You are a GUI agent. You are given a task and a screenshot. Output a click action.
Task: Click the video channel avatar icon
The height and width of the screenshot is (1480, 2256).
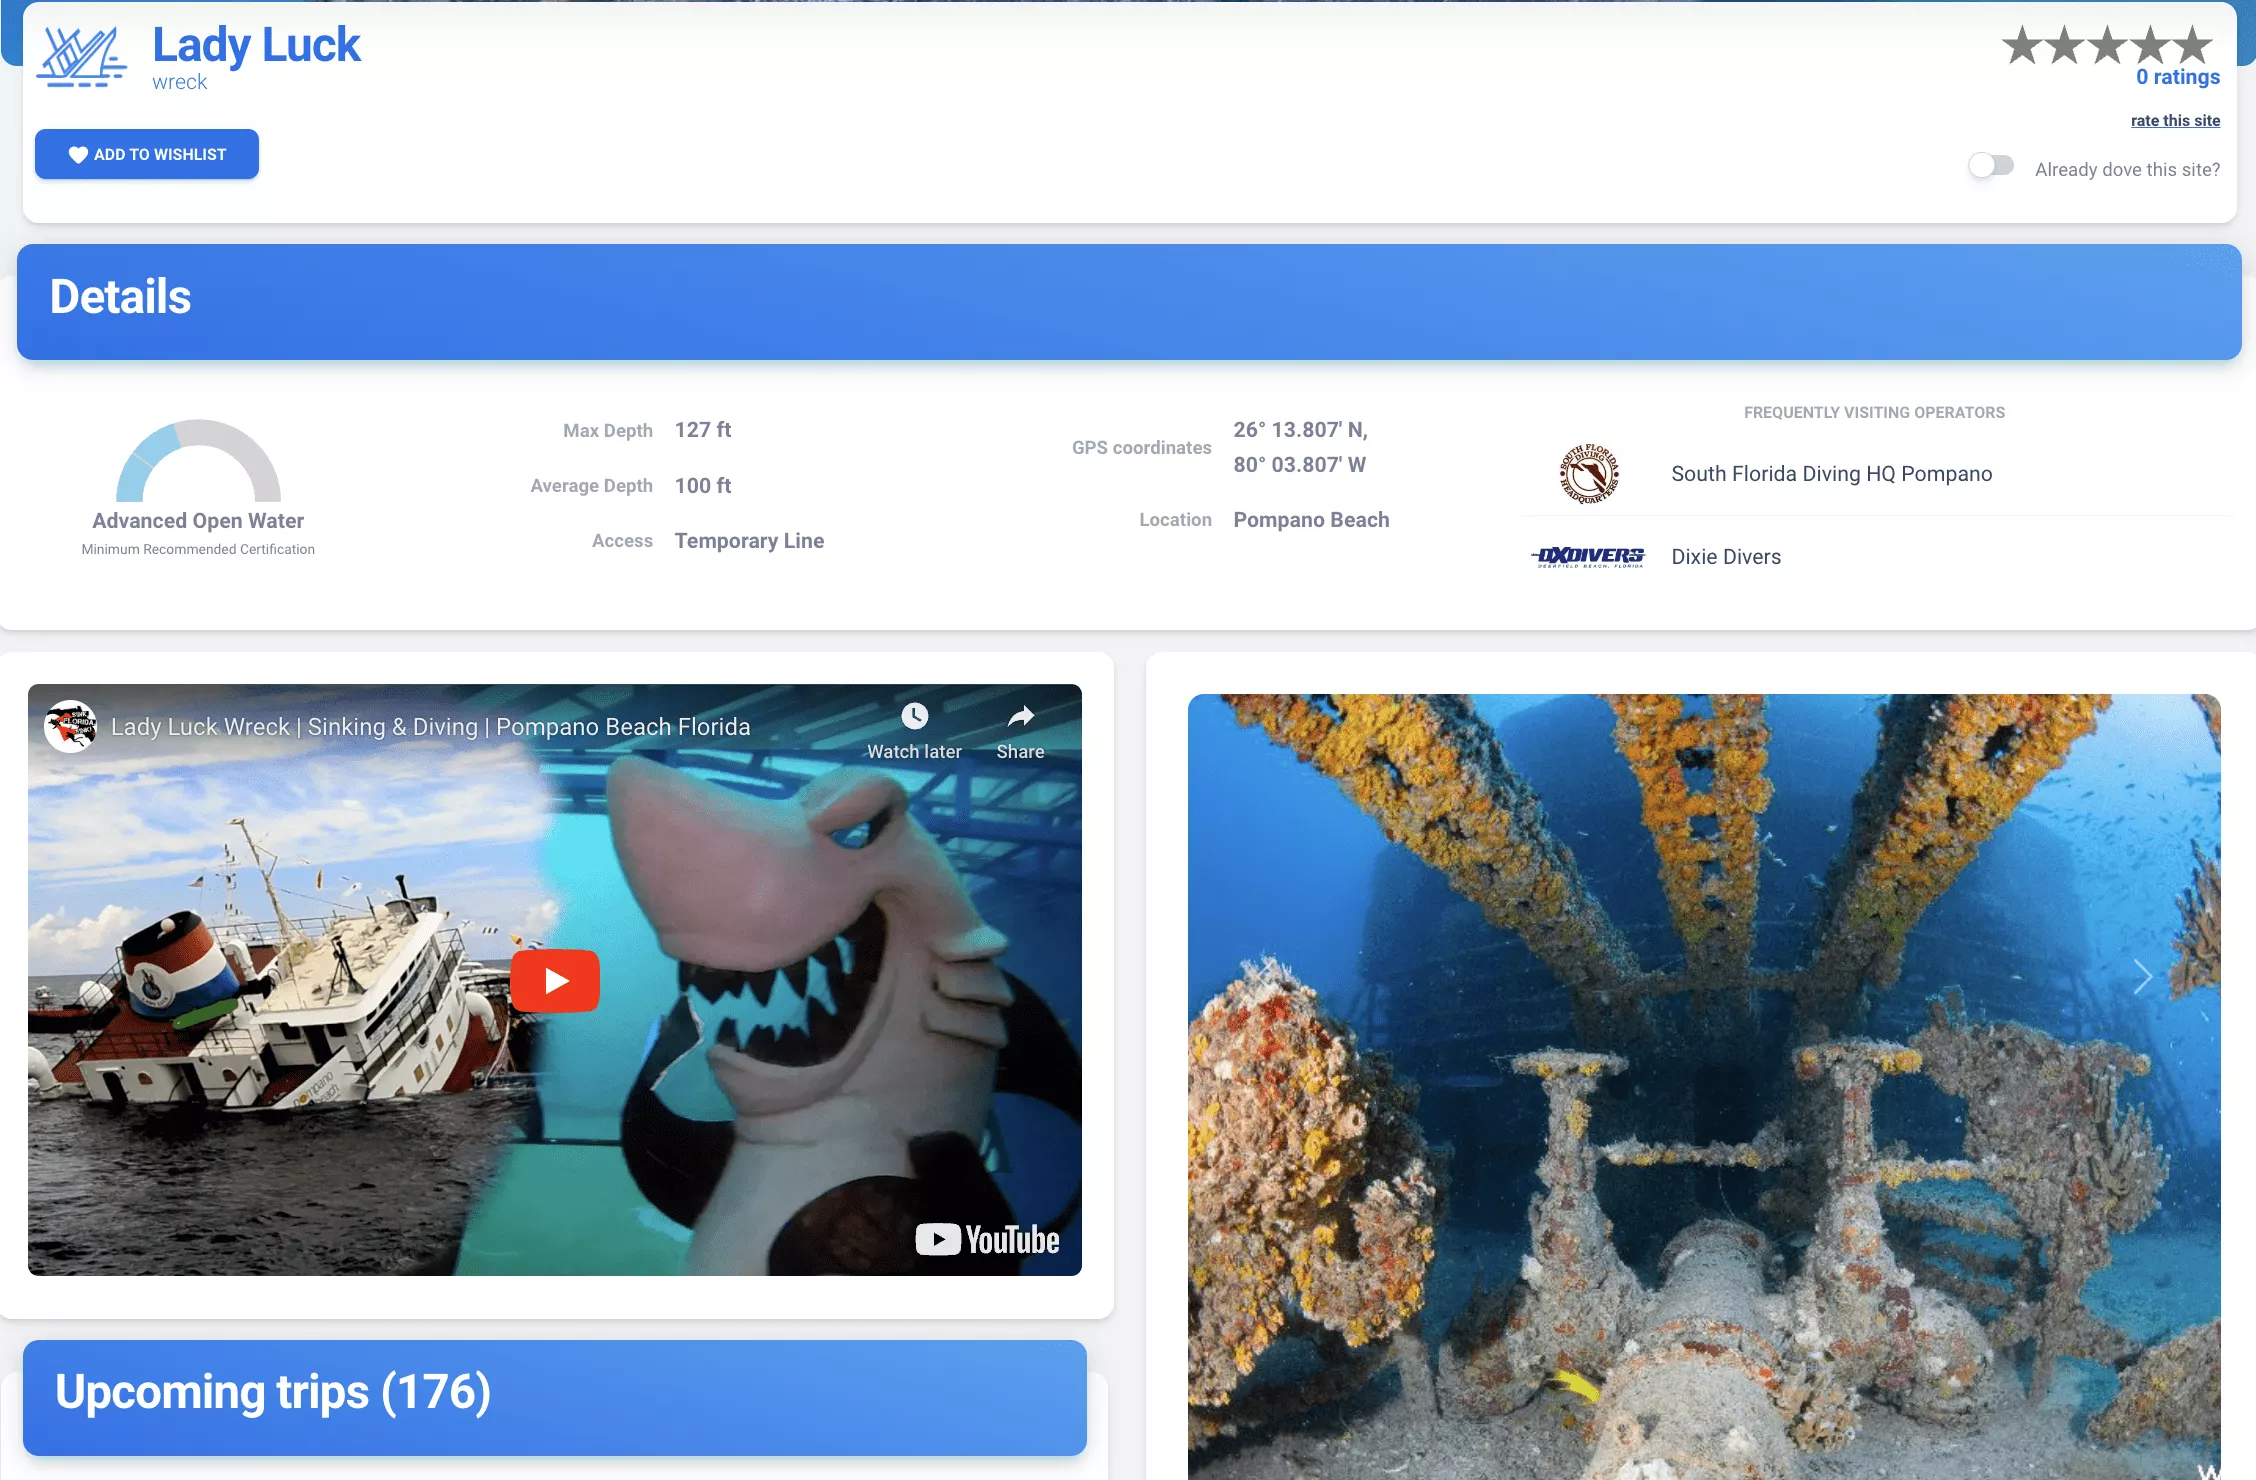[x=70, y=726]
